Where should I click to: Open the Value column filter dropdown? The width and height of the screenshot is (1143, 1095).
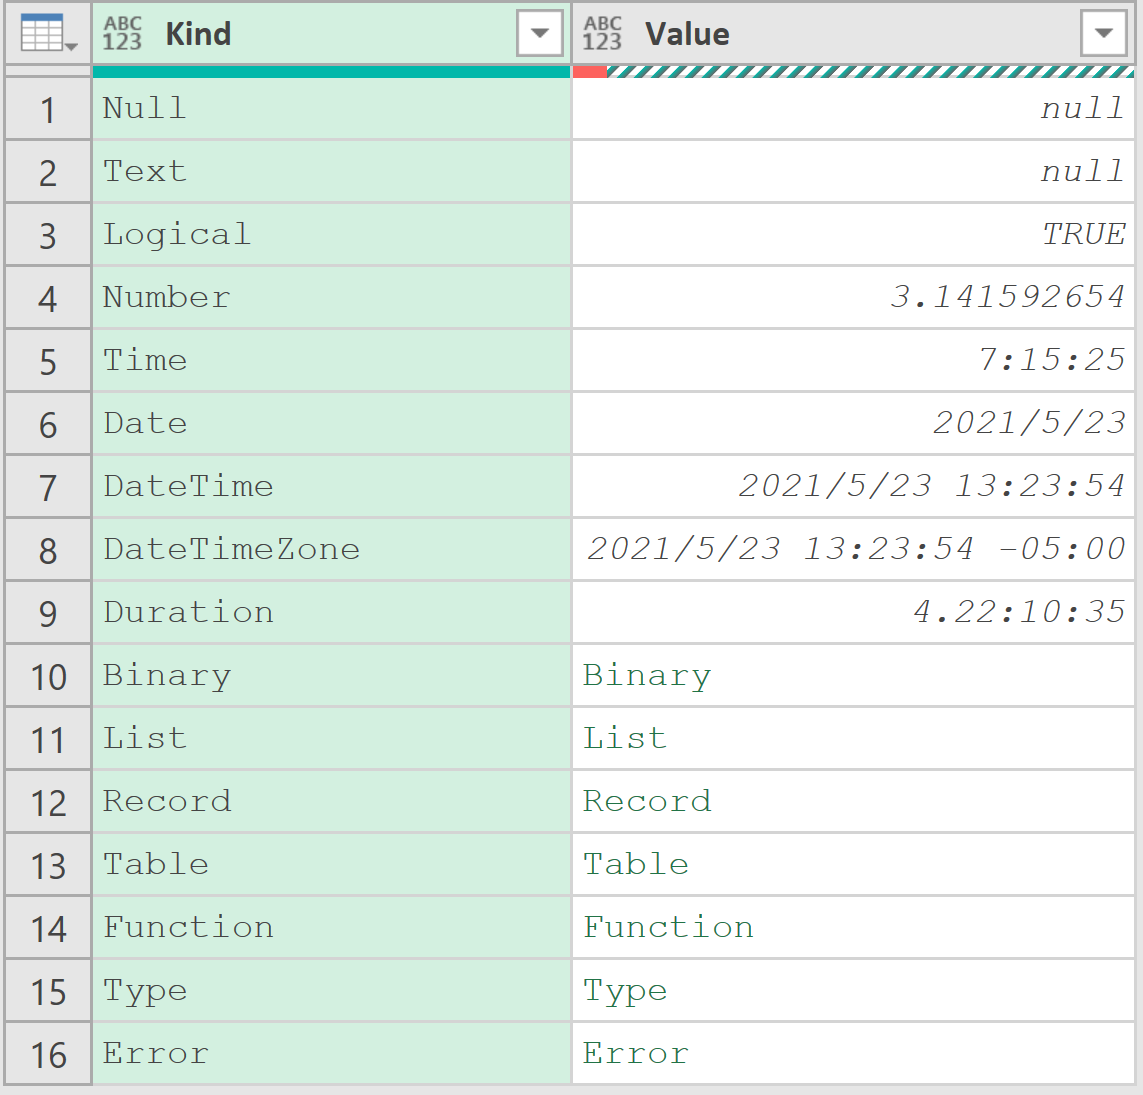point(1104,33)
